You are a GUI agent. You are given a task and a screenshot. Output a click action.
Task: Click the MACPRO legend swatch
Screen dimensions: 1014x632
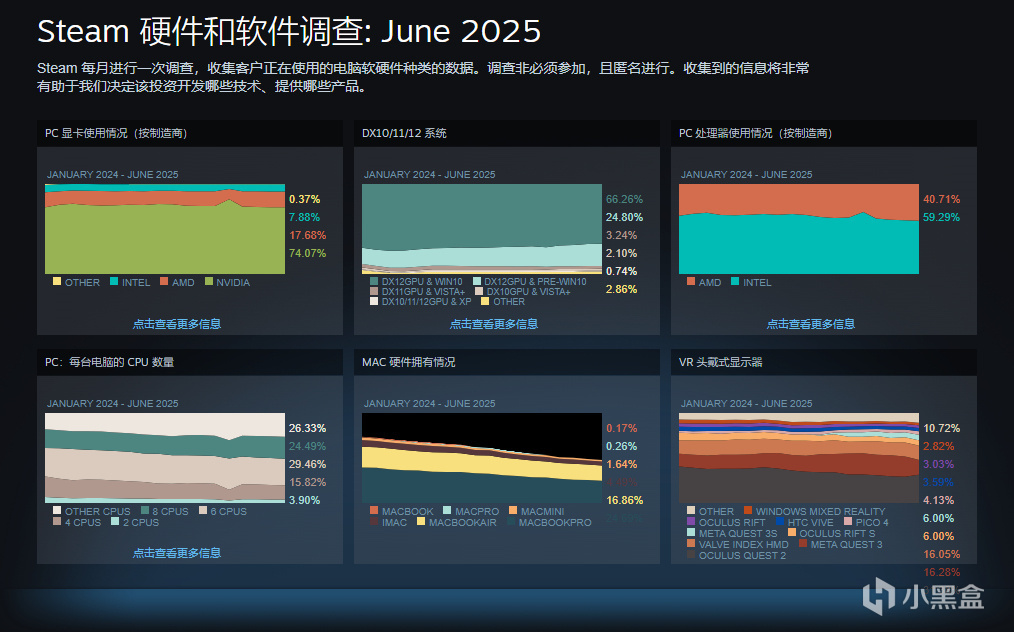(x=447, y=510)
